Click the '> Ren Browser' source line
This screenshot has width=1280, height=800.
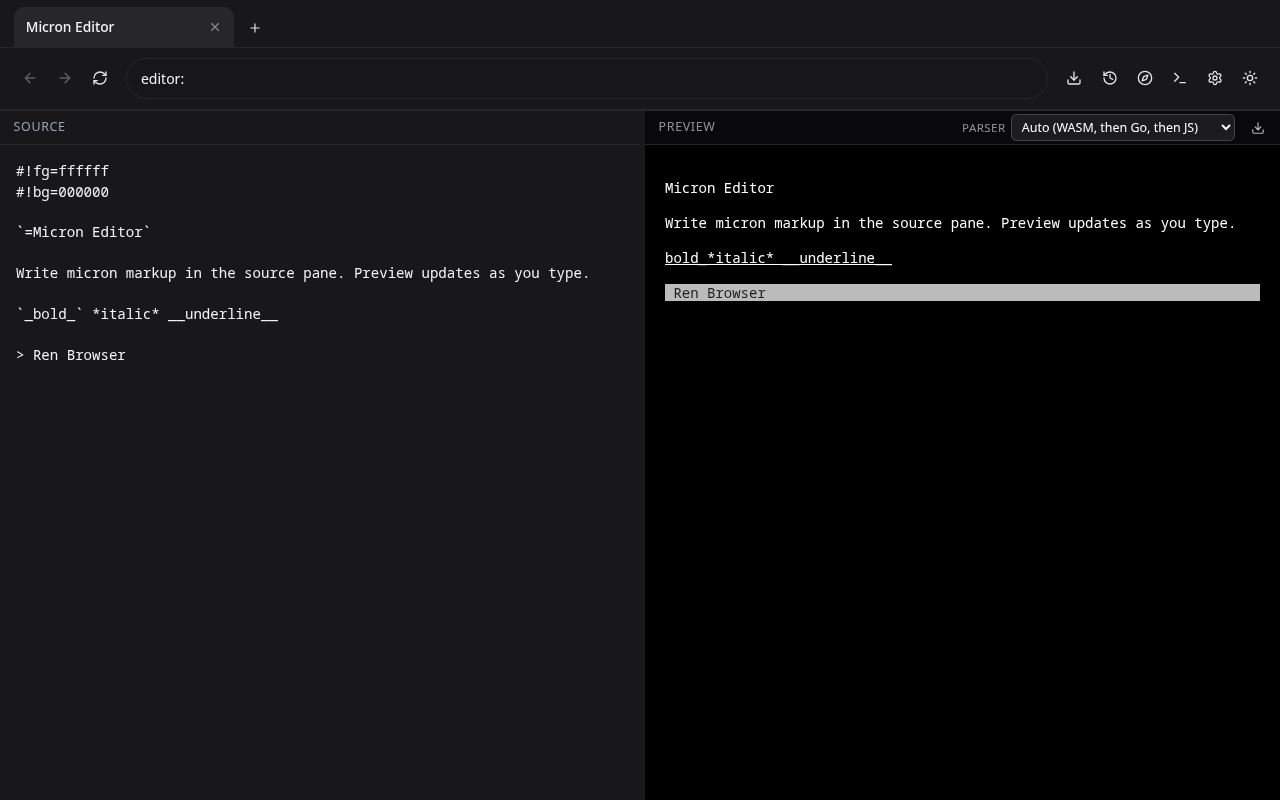[x=71, y=355]
